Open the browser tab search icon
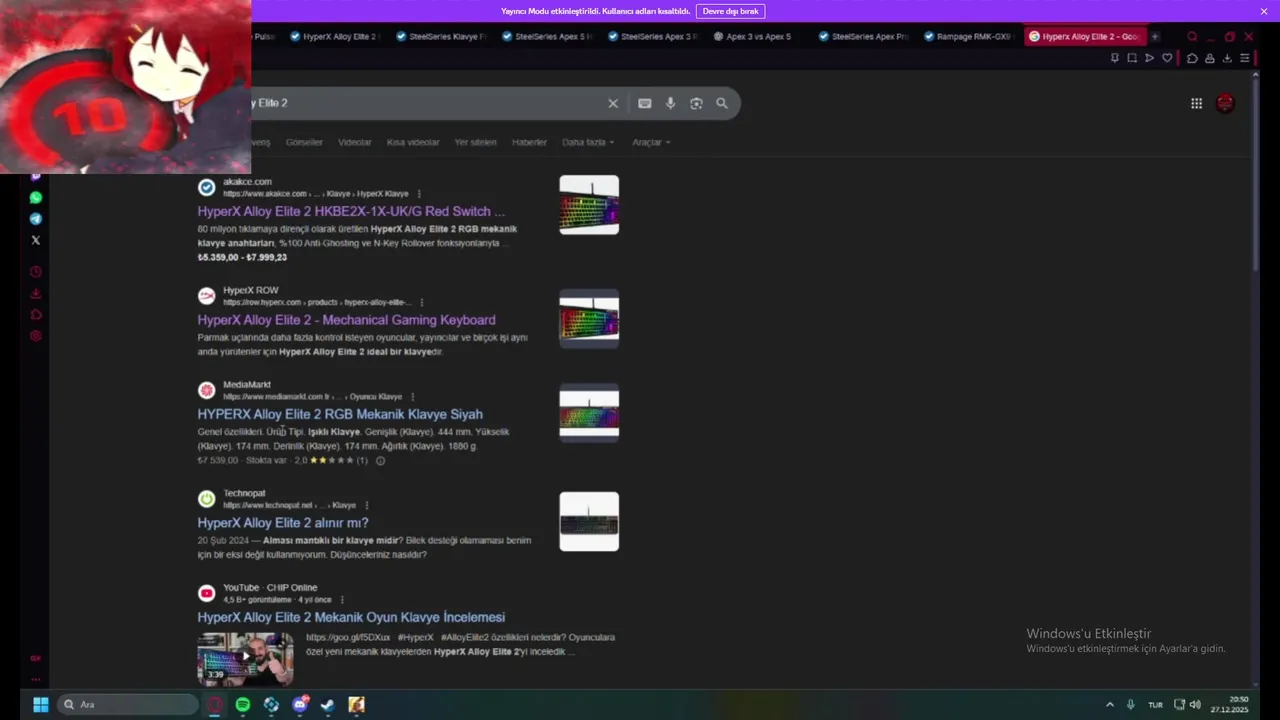 click(1192, 37)
